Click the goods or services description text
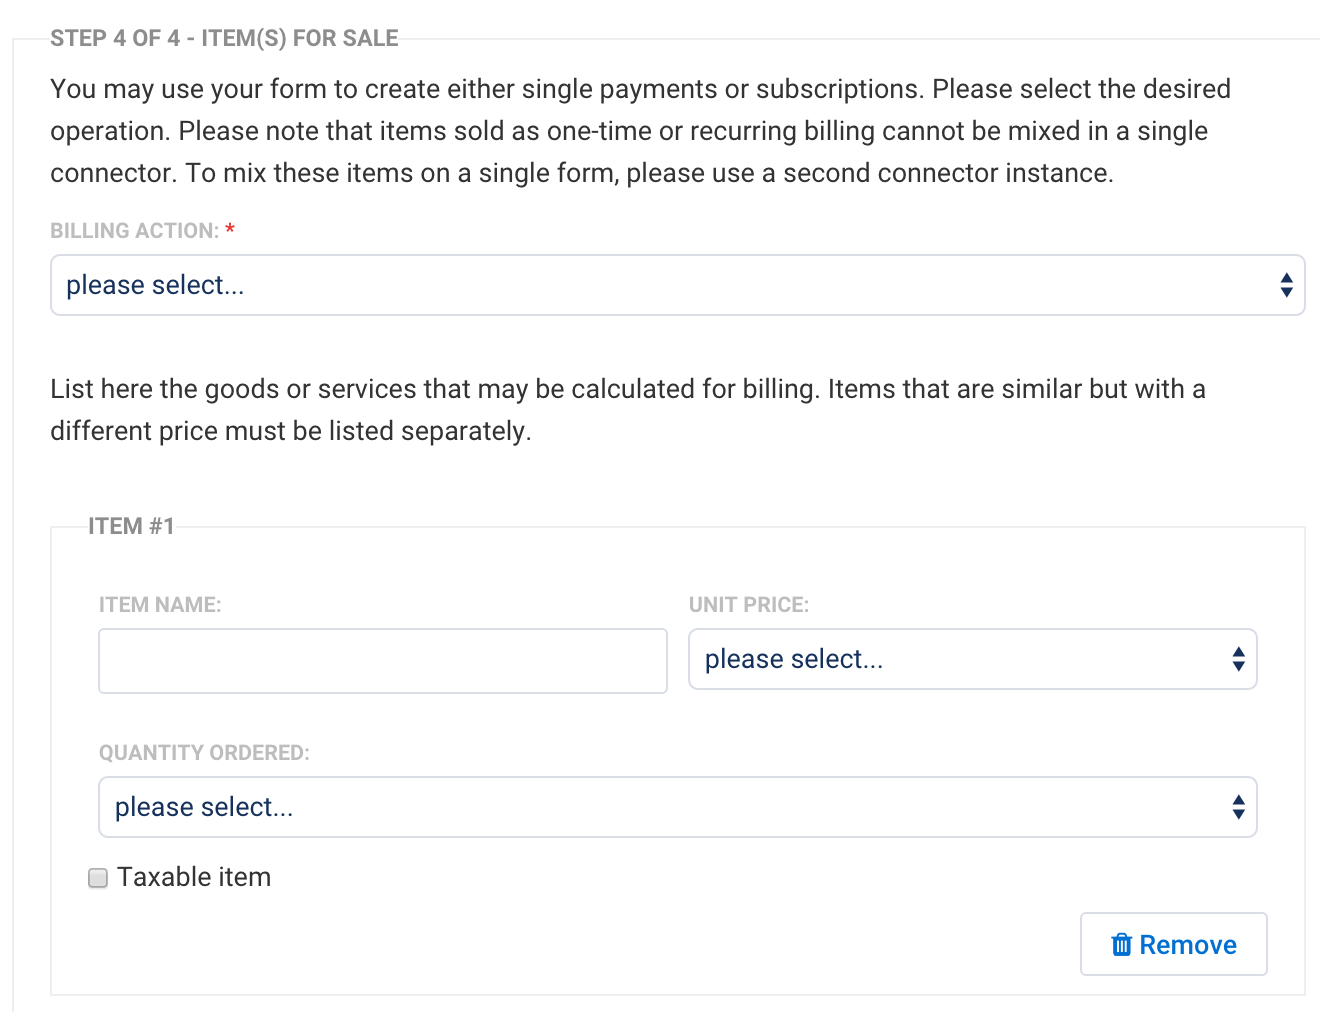Image resolution: width=1320 pixels, height=1012 pixels. click(x=628, y=410)
